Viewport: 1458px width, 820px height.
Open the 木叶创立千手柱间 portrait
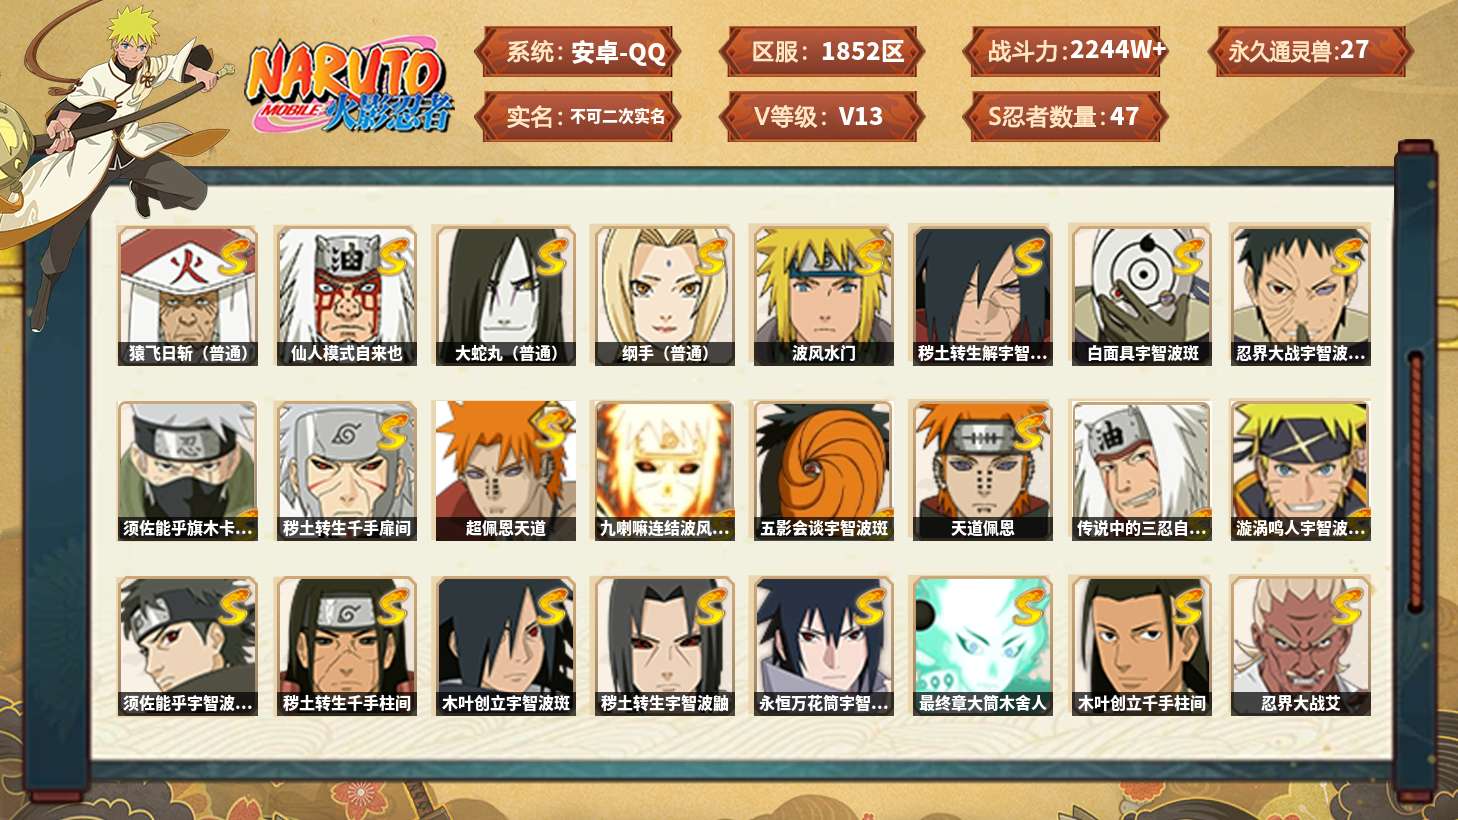tap(1141, 646)
